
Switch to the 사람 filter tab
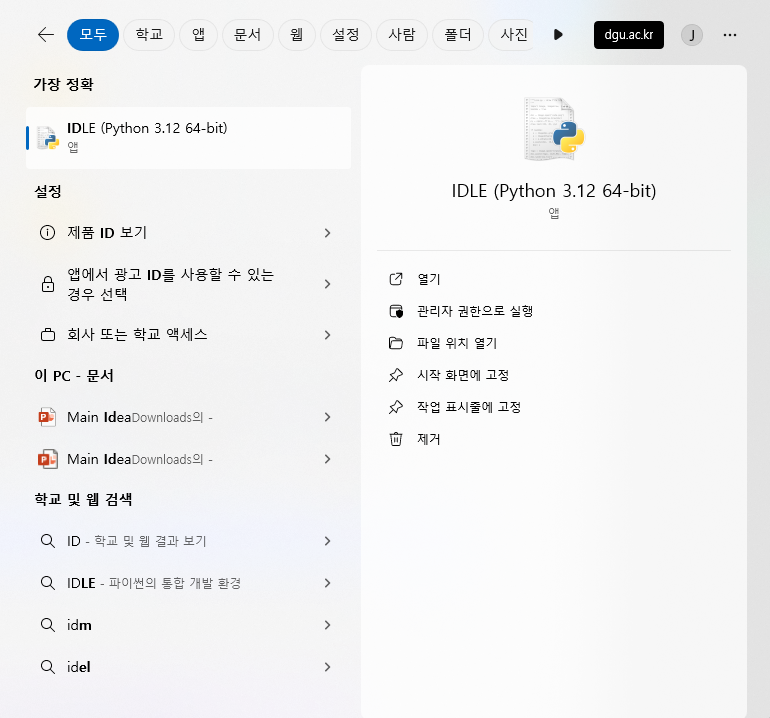pos(402,35)
